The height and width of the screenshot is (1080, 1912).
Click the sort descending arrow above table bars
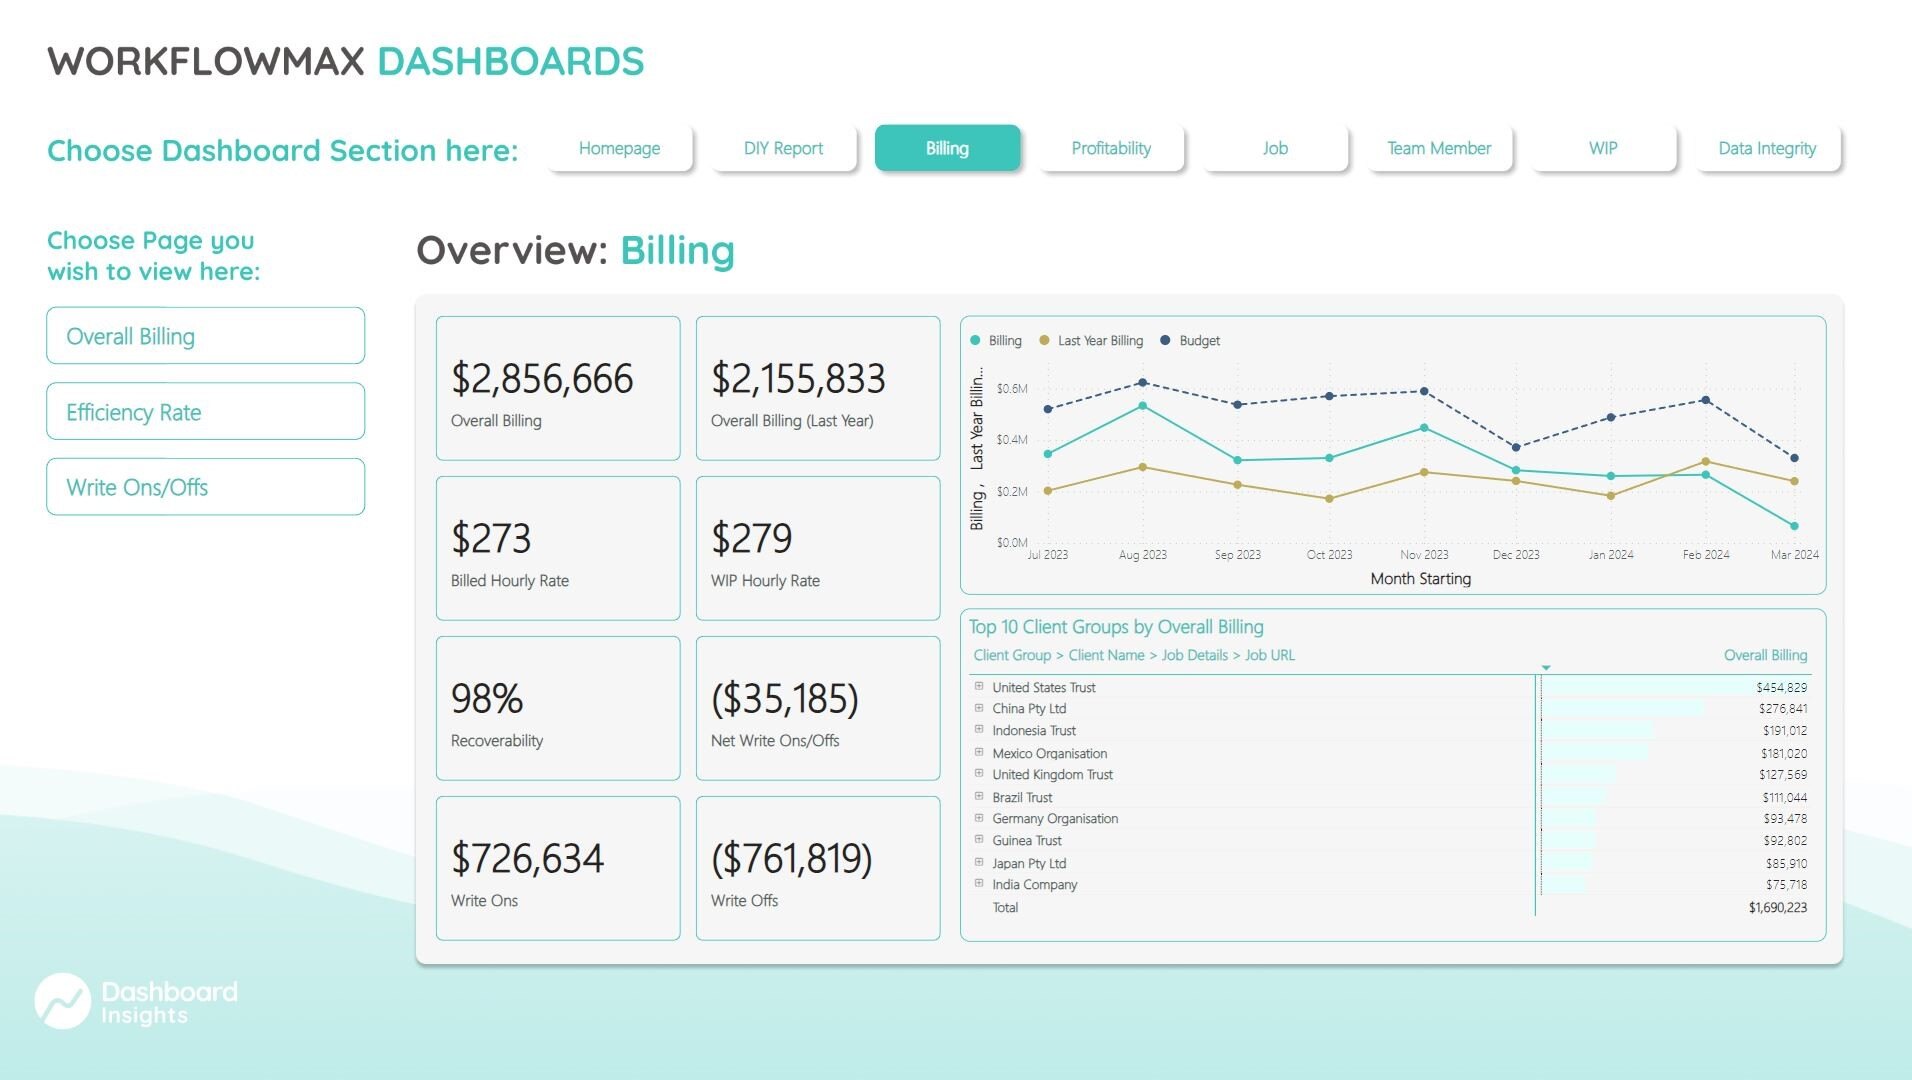pyautogui.click(x=1546, y=668)
